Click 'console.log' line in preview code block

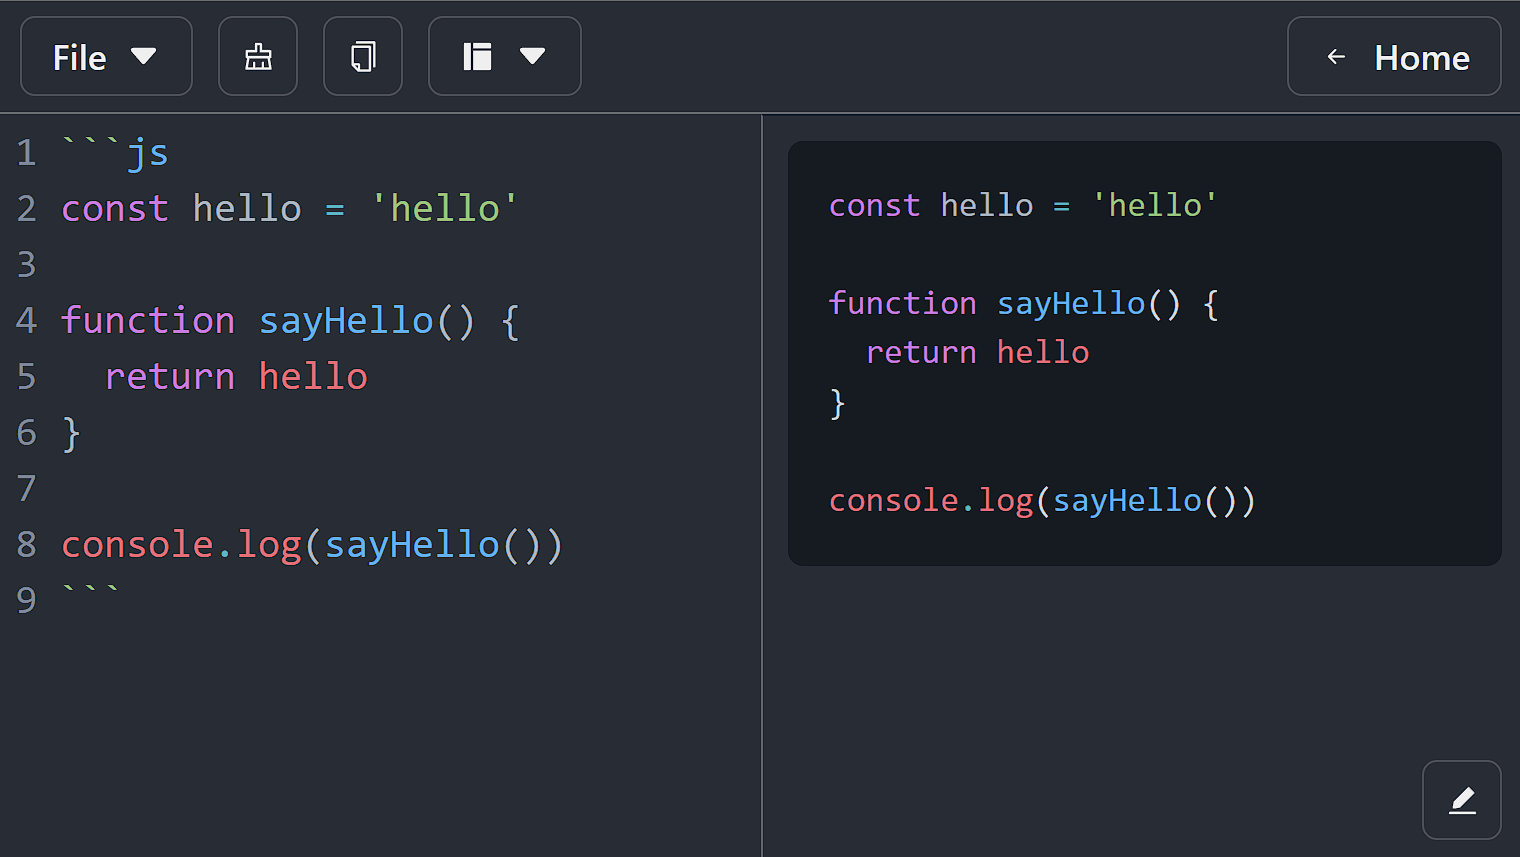click(1042, 500)
